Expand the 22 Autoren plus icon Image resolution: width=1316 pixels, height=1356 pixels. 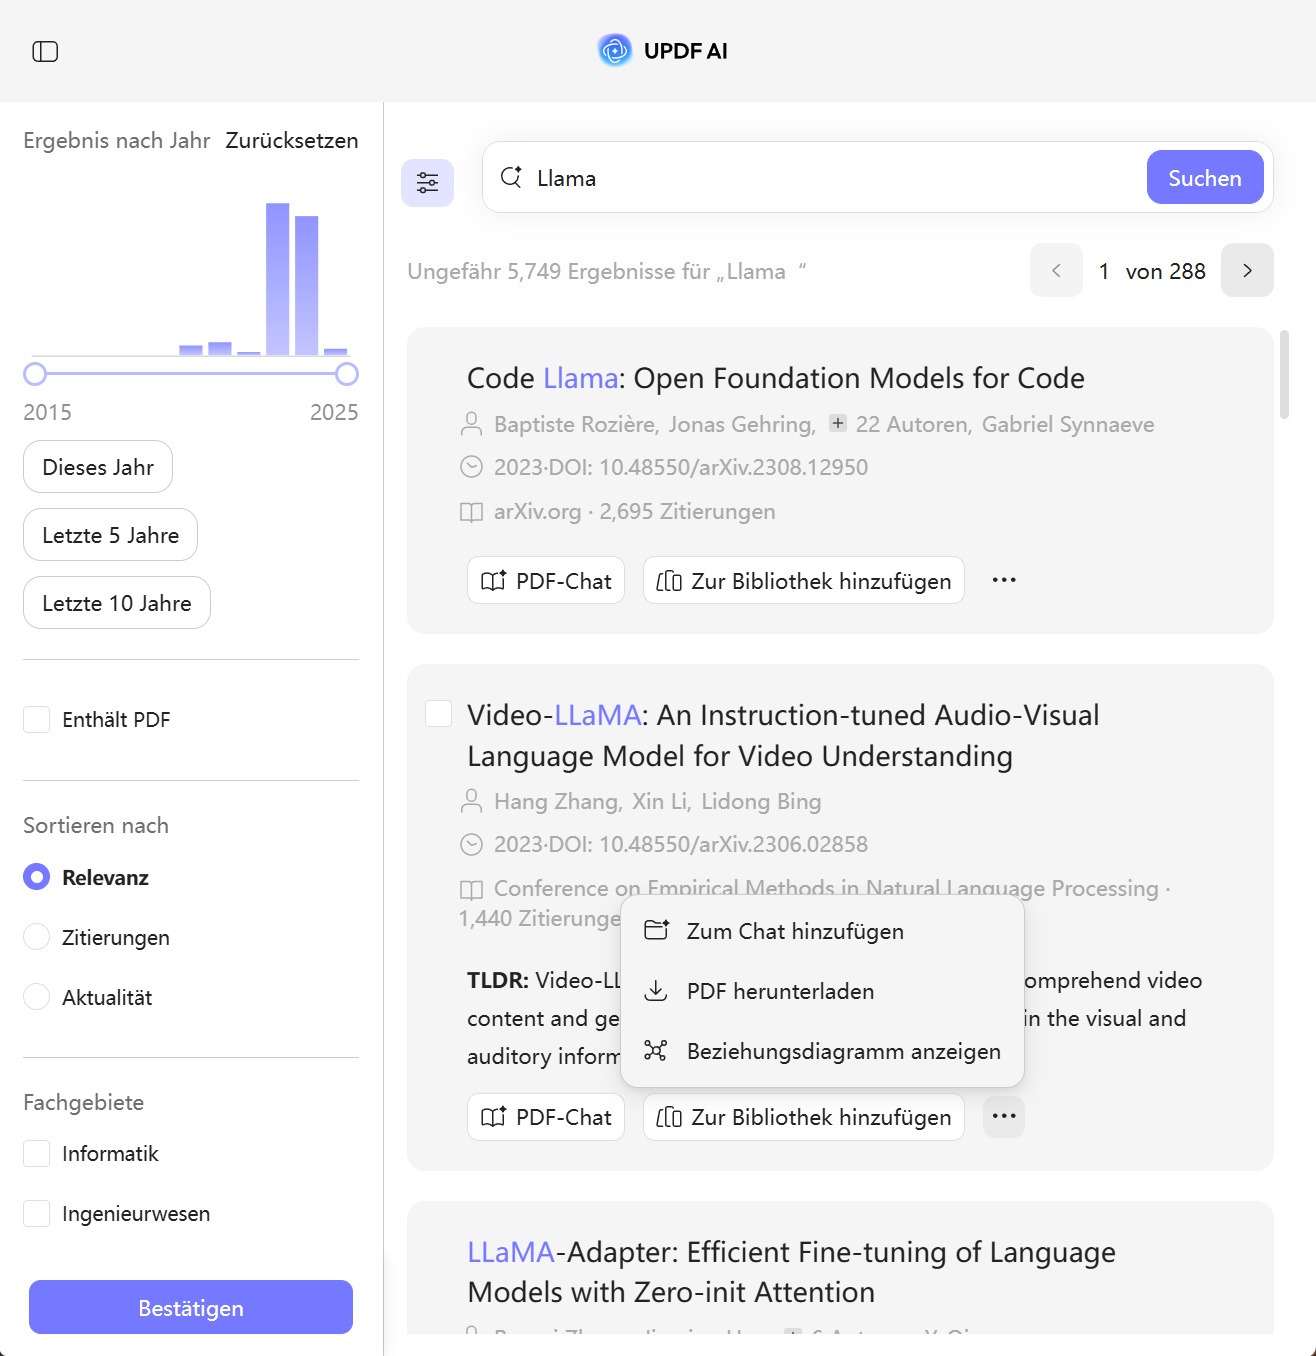(838, 423)
